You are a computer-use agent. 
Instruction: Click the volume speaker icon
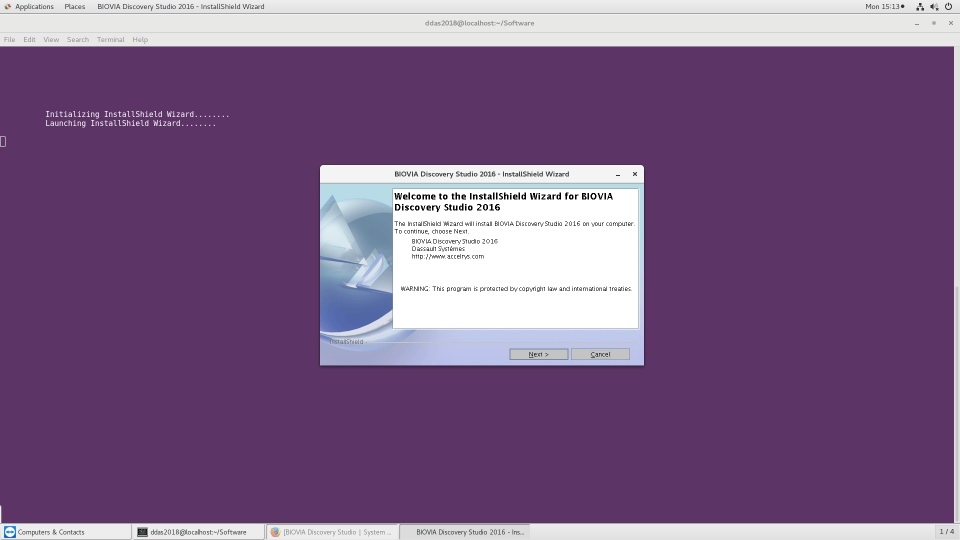pos(934,7)
